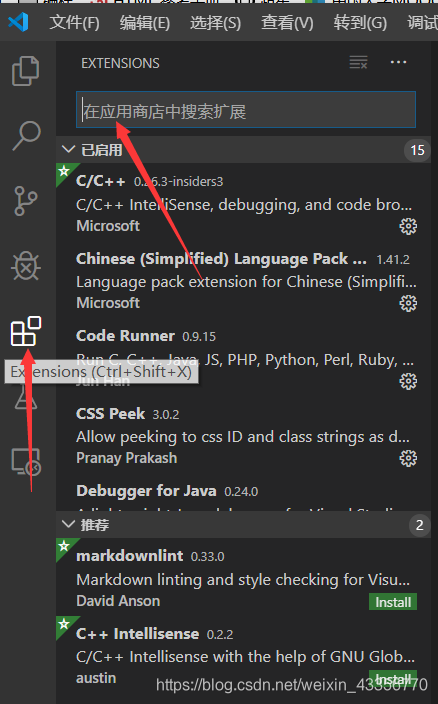Viewport: 438px width, 704px height.
Task: Open the 编辑(E) menu
Action: (145, 22)
